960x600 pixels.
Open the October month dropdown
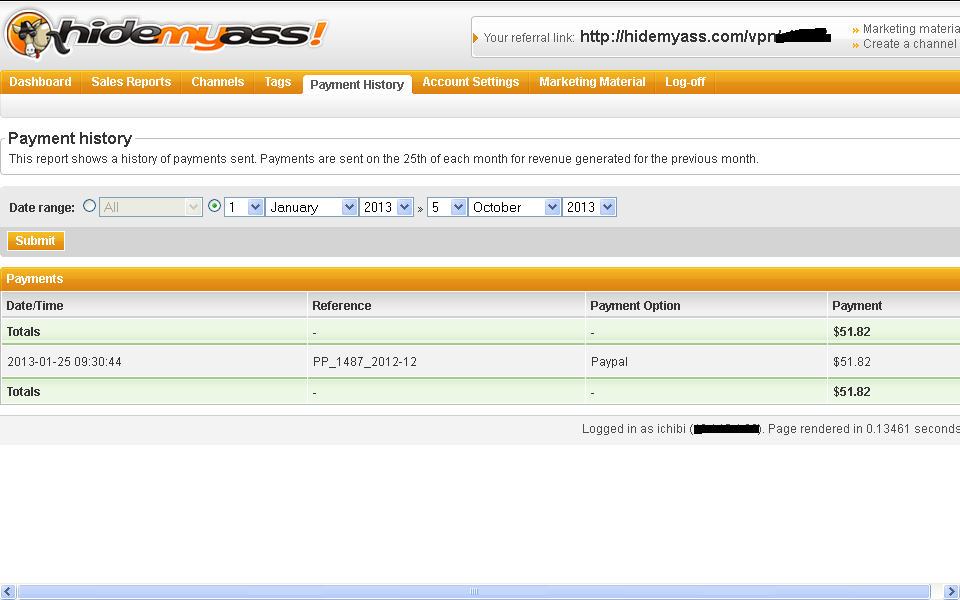[515, 207]
